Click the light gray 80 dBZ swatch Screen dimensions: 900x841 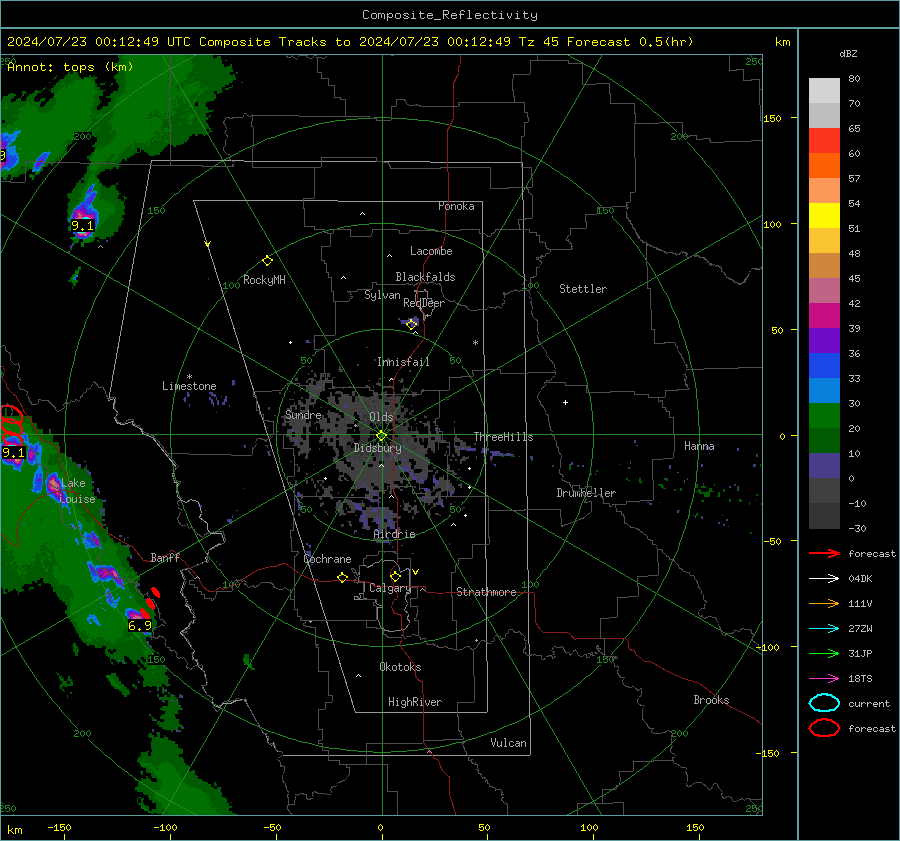tap(824, 90)
